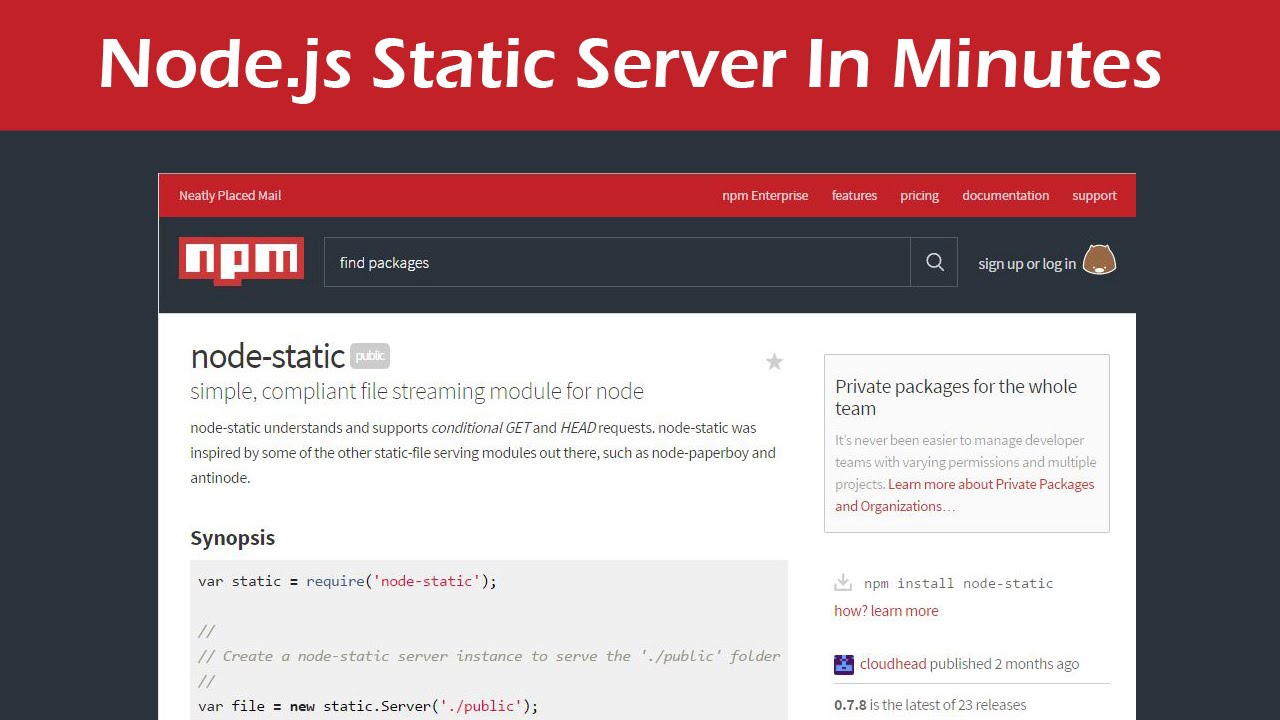The image size is (1280, 720).
Task: Click the published 2 months ago text
Action: point(1004,664)
